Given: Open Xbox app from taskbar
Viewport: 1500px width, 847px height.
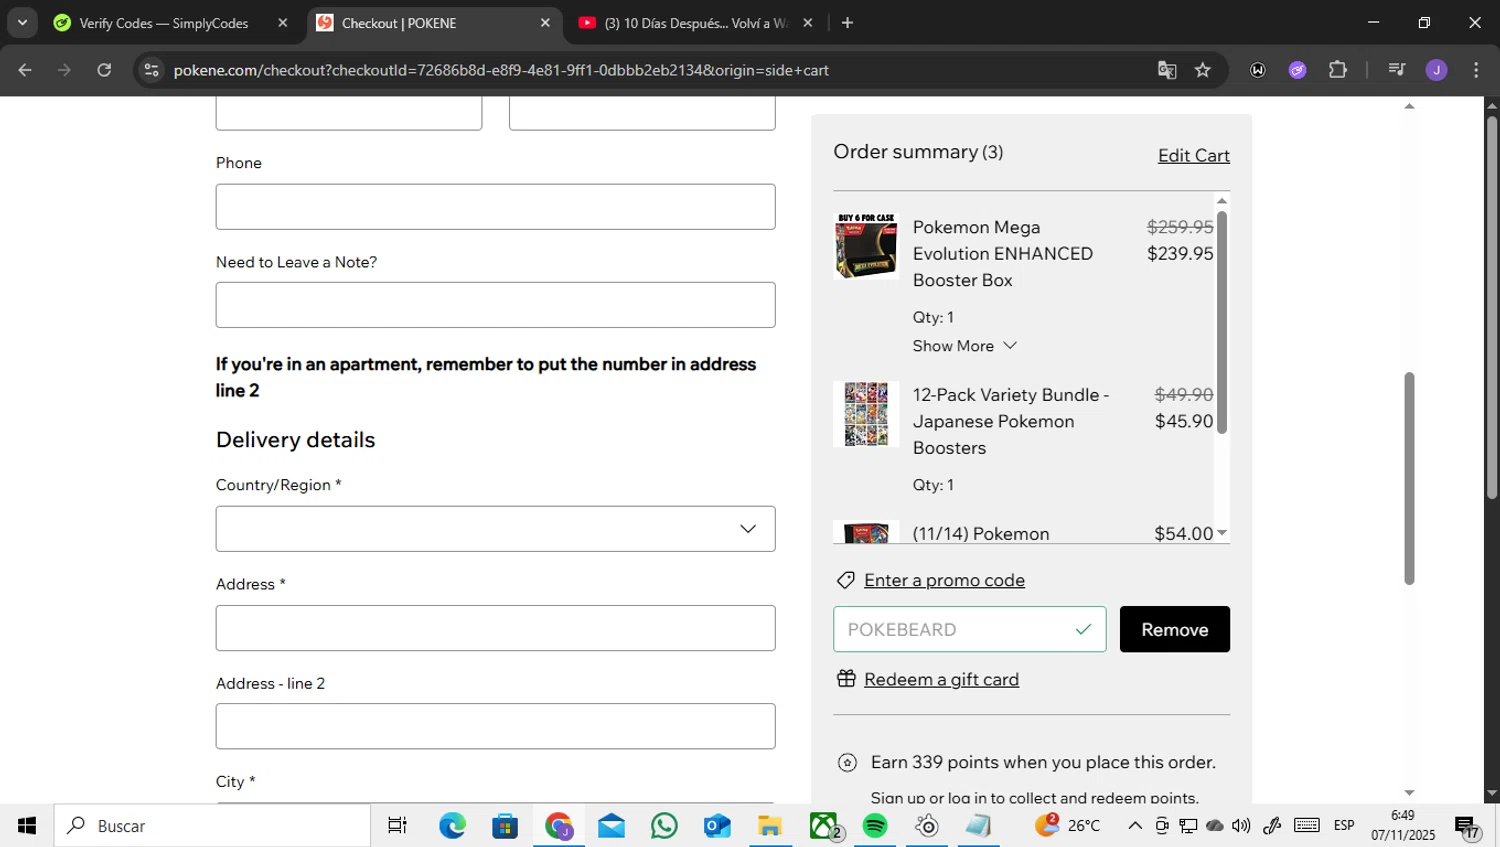Looking at the screenshot, I should (x=824, y=826).
